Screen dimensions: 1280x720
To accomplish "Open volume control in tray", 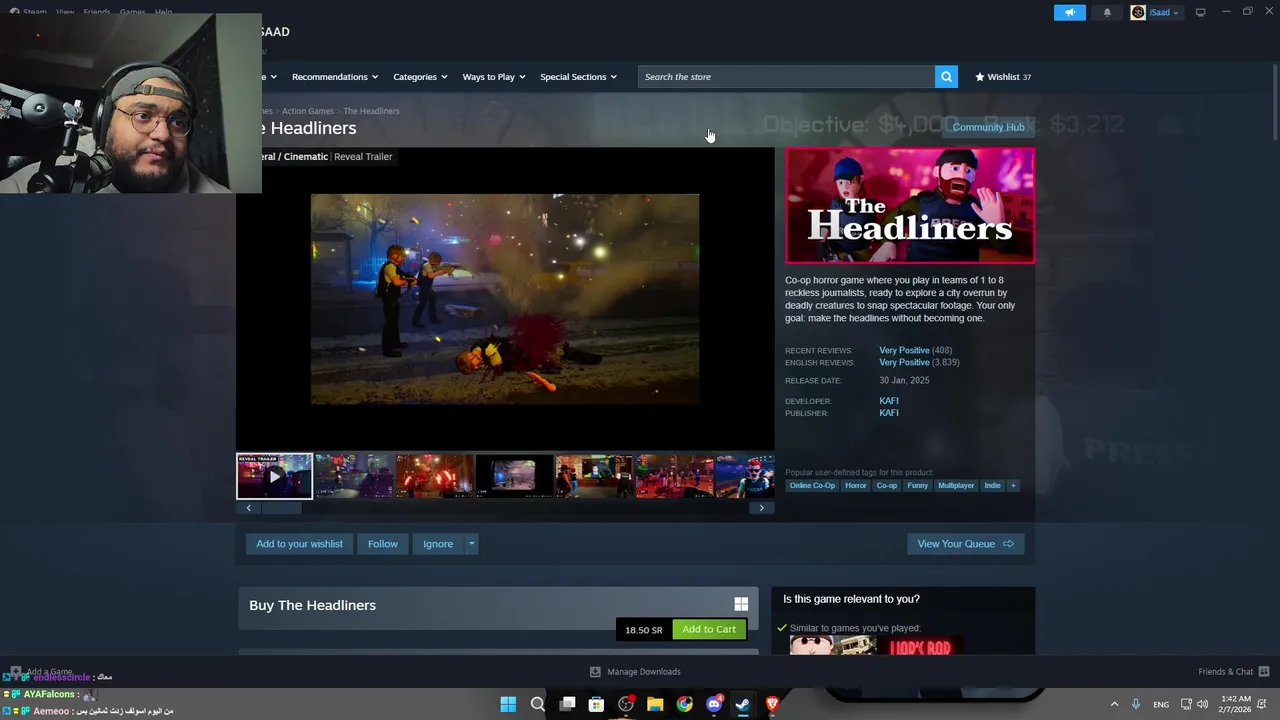I will point(1202,704).
